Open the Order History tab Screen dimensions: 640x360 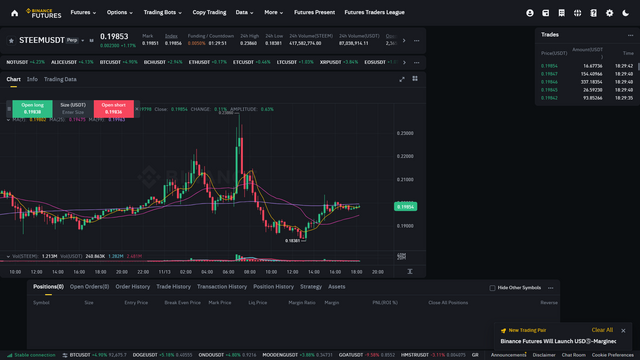click(133, 287)
